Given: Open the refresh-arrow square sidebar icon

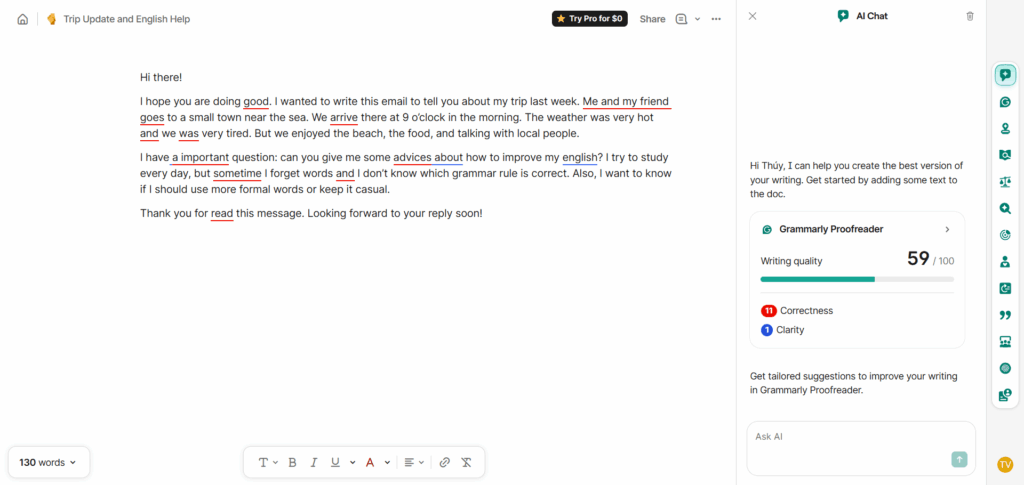Looking at the screenshot, I should point(1005,288).
